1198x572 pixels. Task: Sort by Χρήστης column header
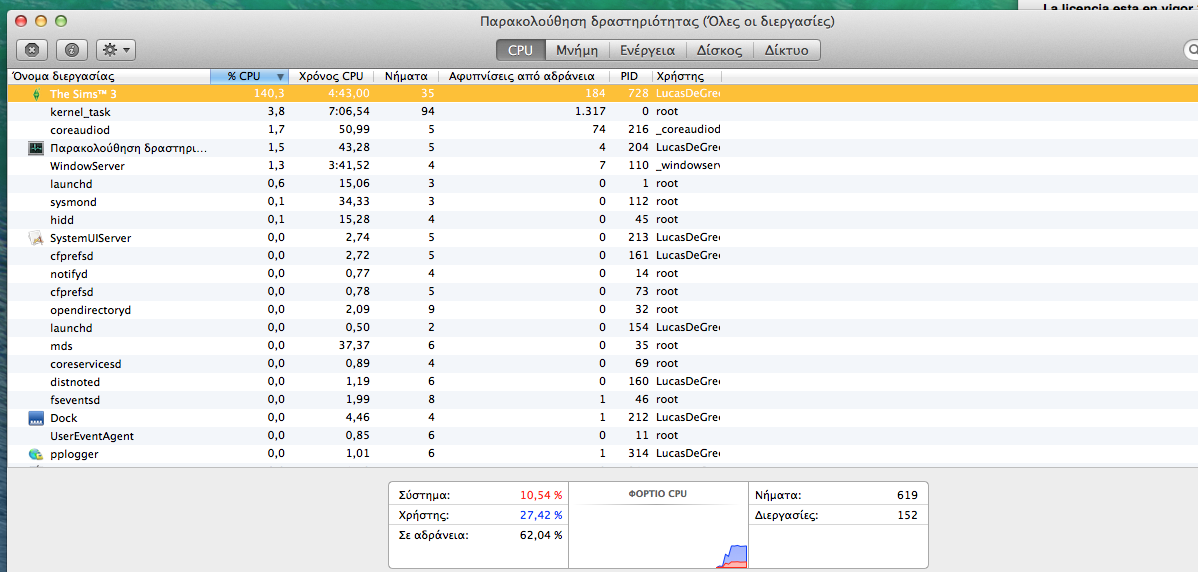(x=686, y=76)
